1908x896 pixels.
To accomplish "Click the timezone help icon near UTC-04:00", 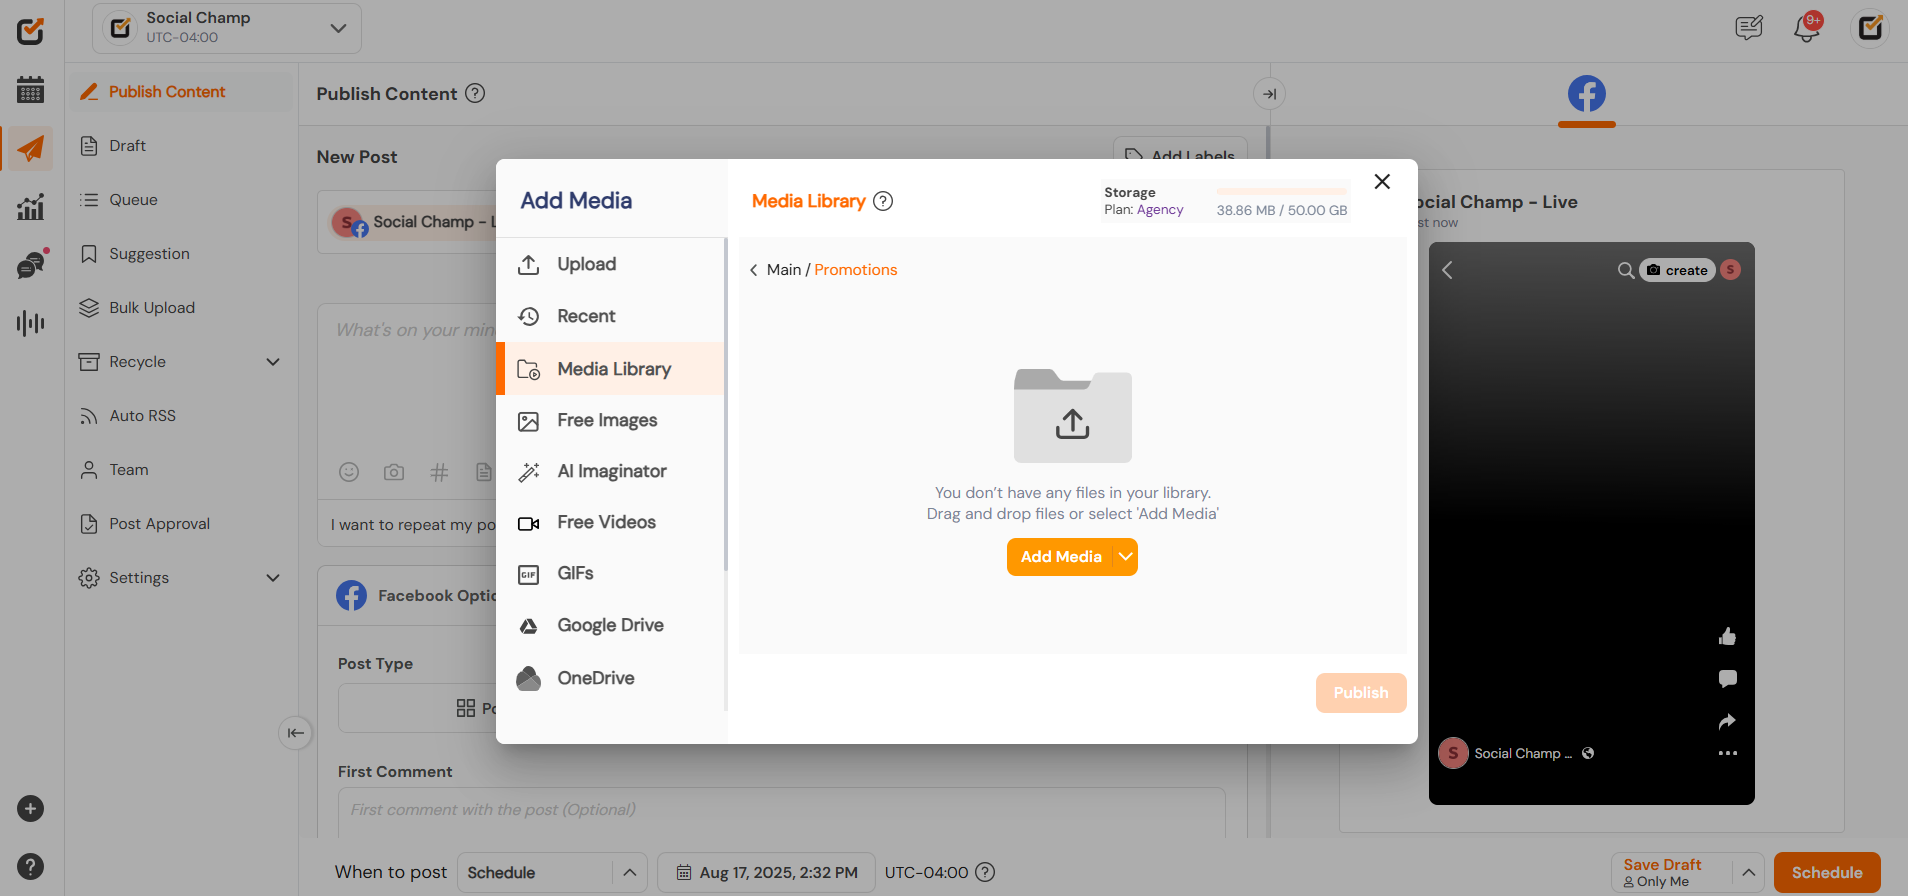I will click(x=985, y=872).
